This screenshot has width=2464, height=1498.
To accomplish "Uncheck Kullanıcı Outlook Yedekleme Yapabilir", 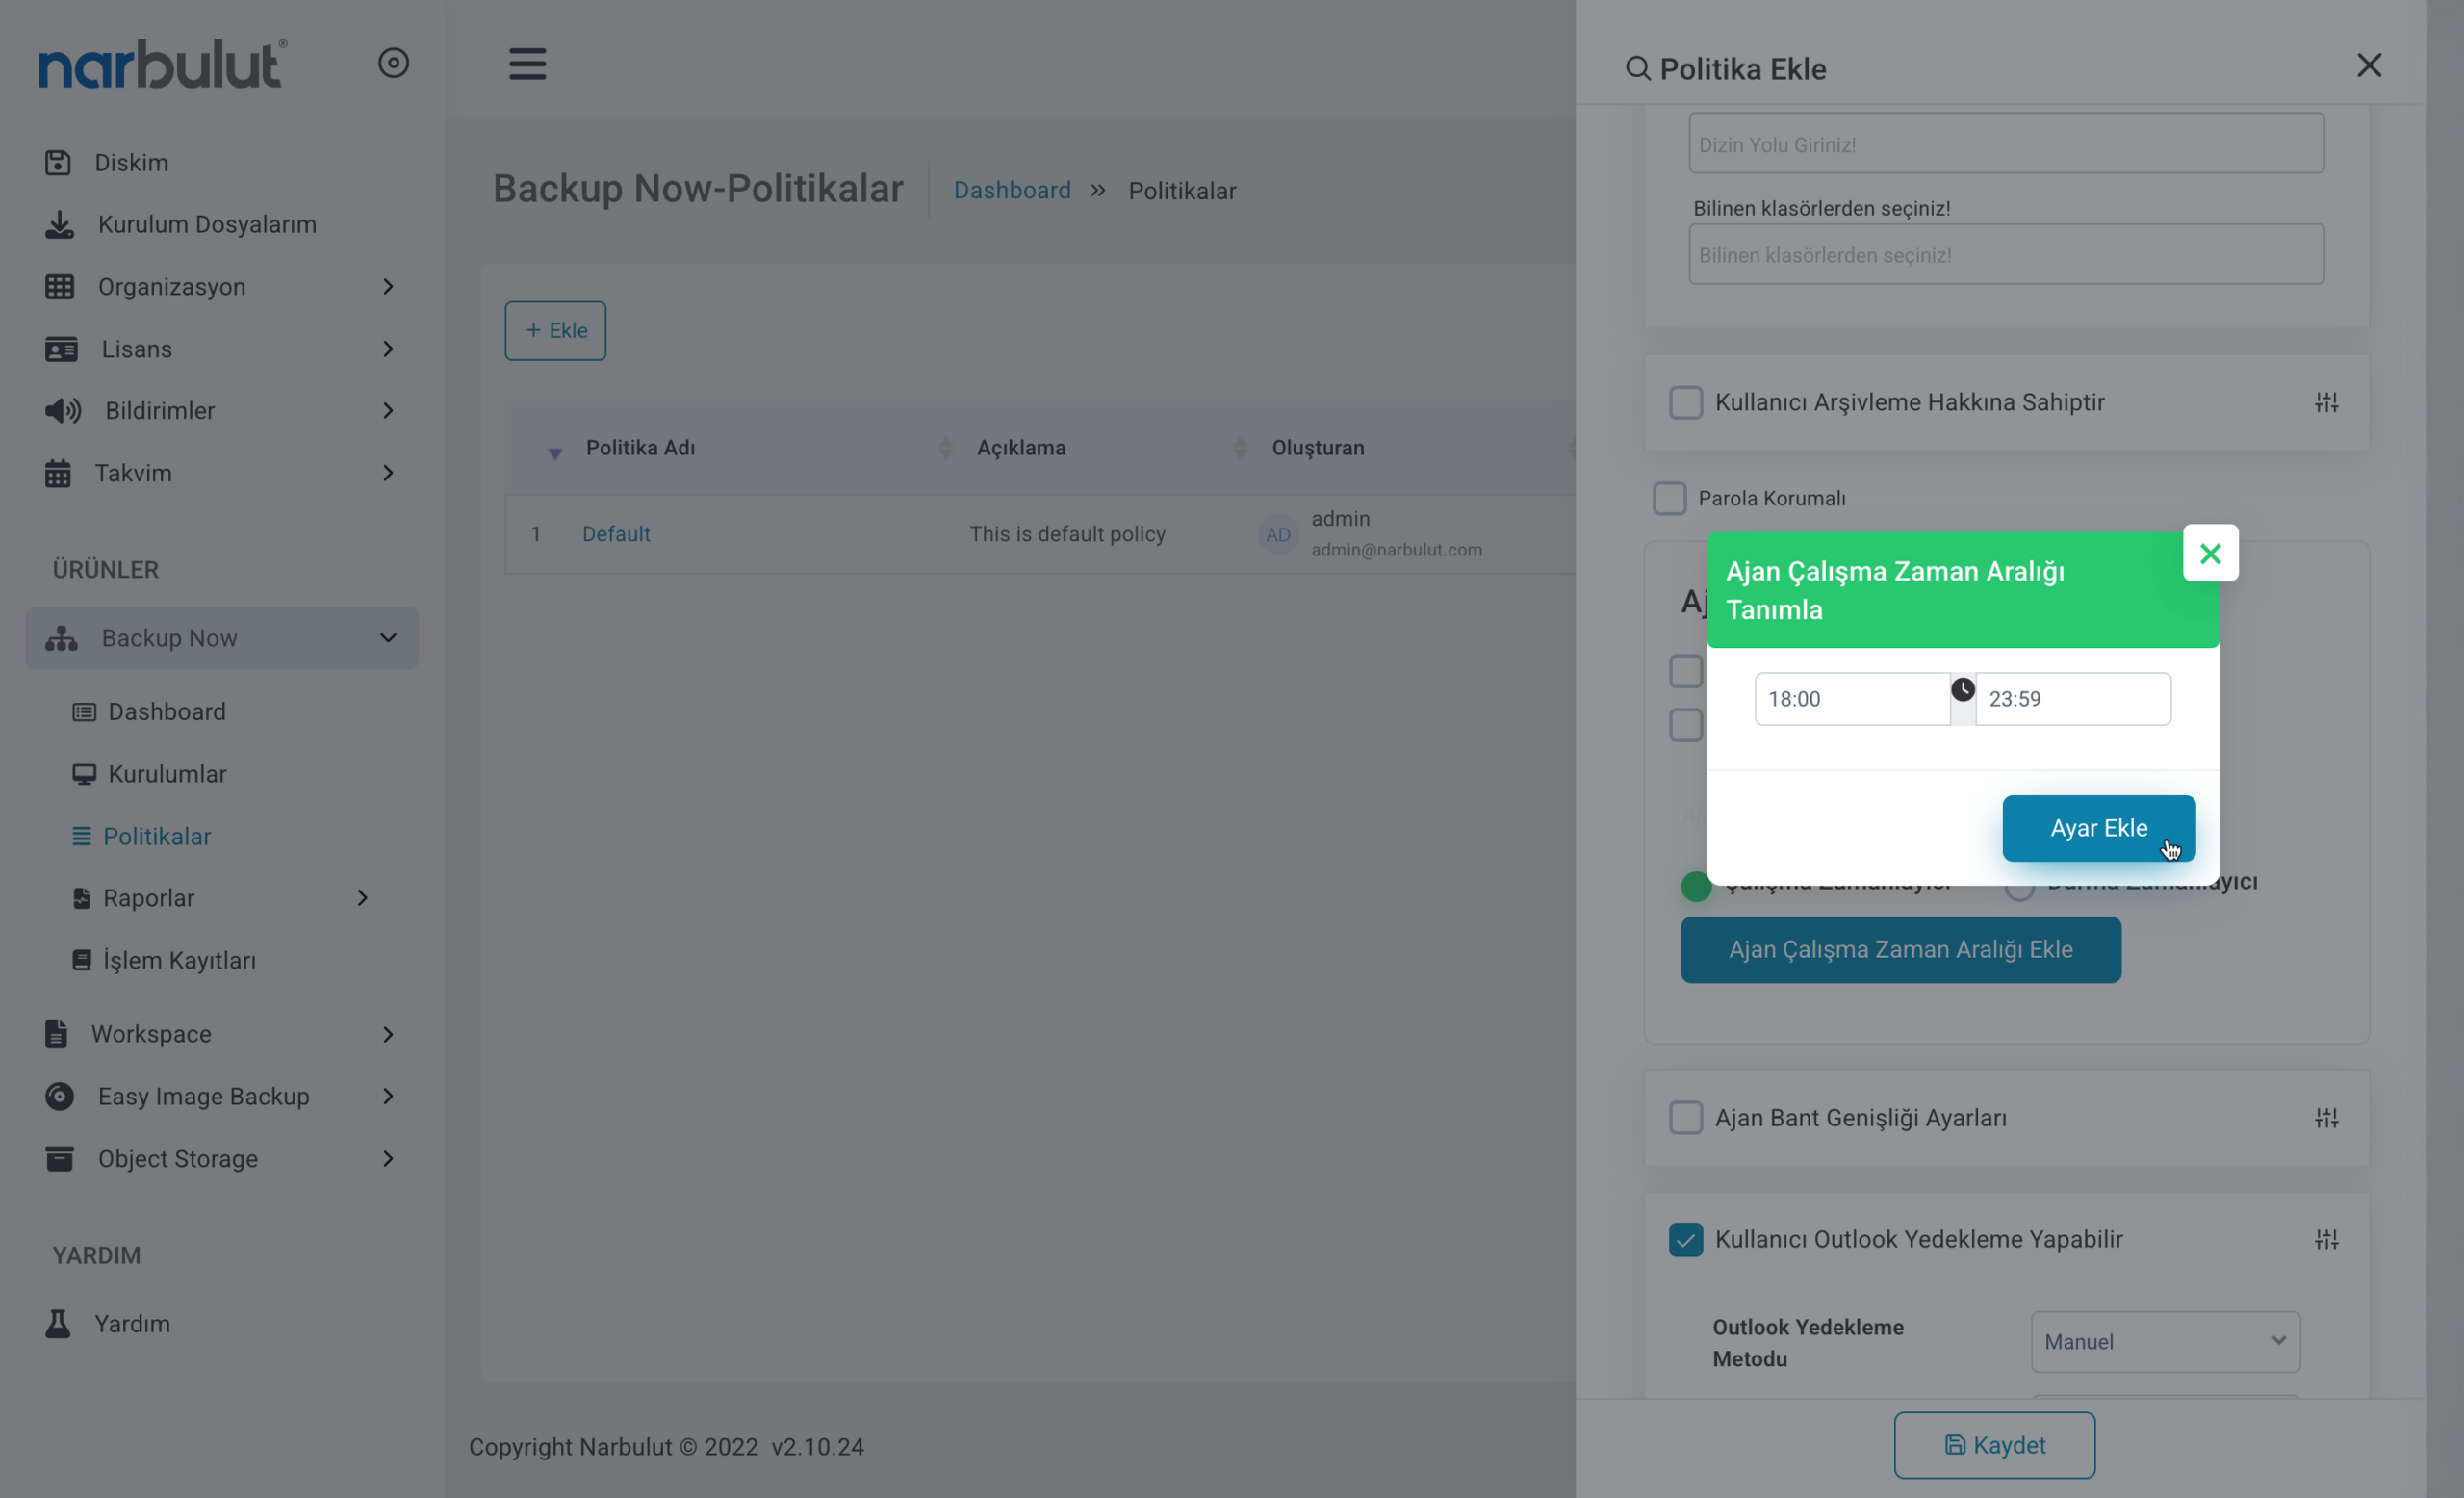I will tap(1685, 1239).
